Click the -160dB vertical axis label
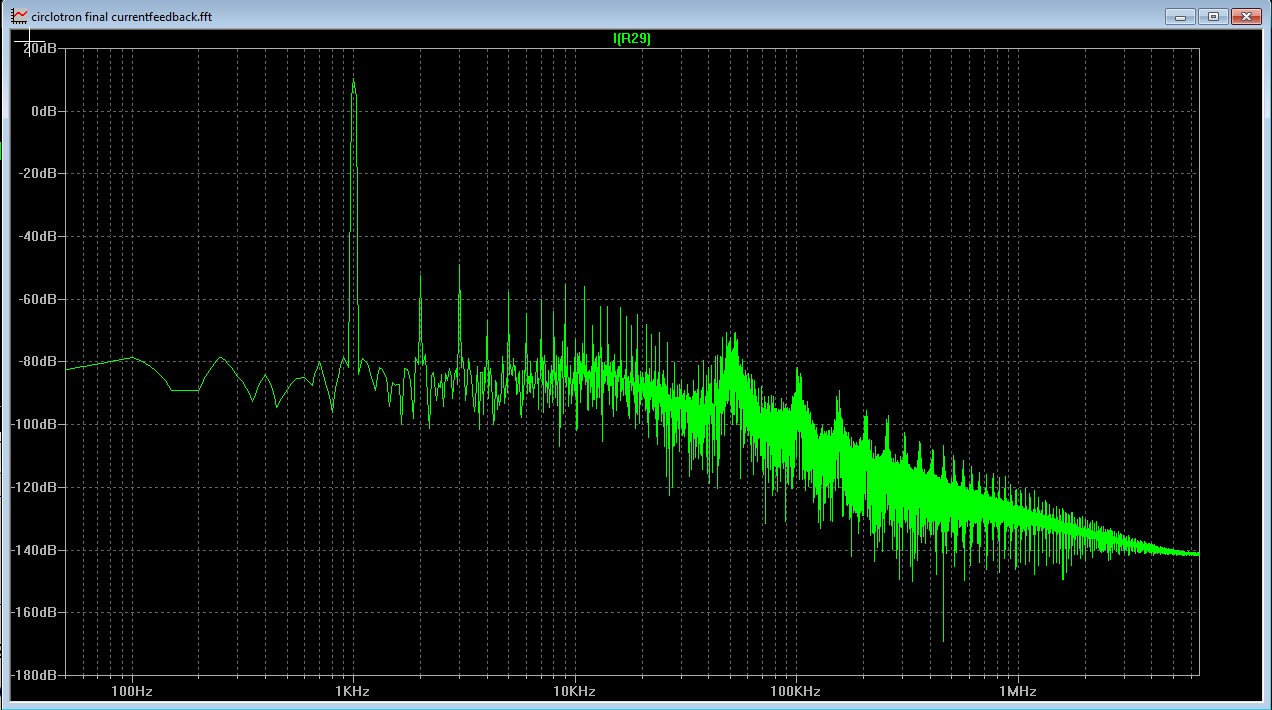The height and width of the screenshot is (710, 1272). tap(34, 612)
